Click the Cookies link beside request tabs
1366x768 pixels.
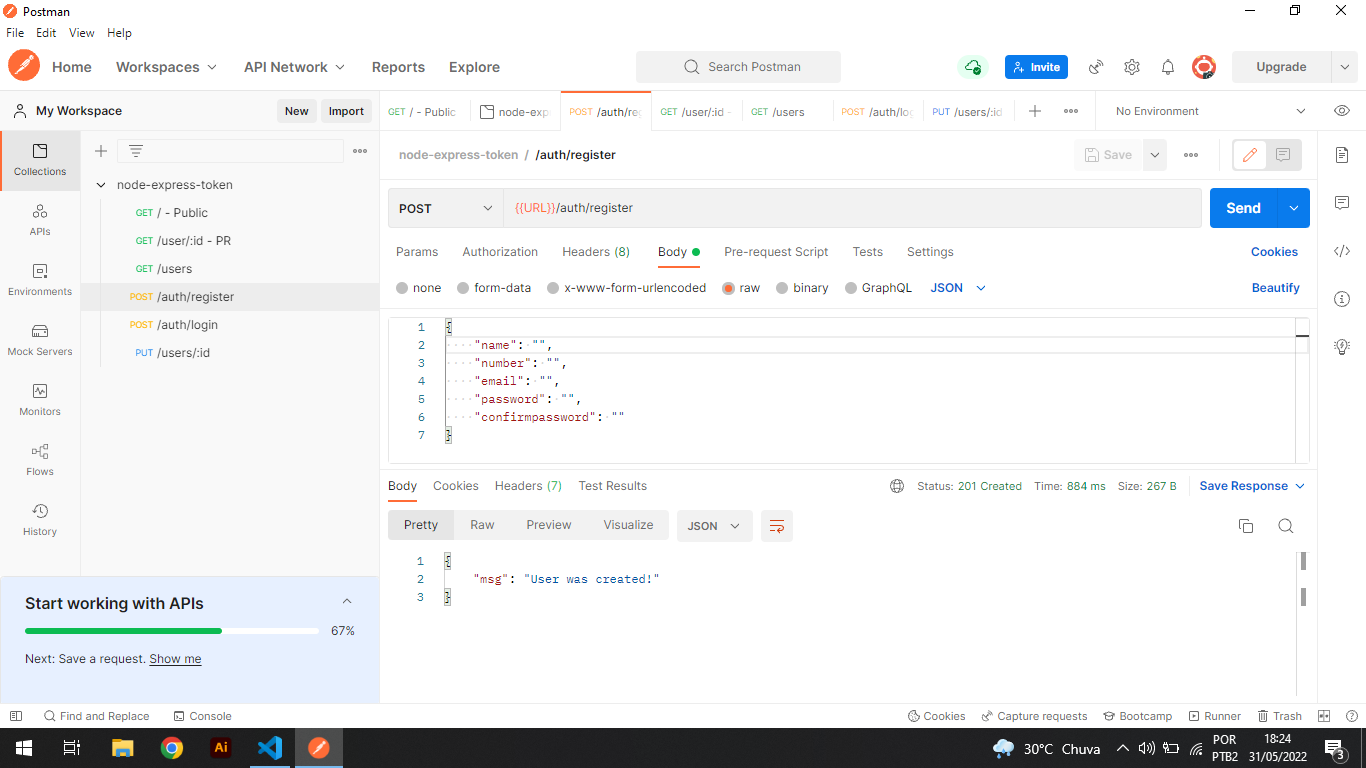click(x=1274, y=252)
